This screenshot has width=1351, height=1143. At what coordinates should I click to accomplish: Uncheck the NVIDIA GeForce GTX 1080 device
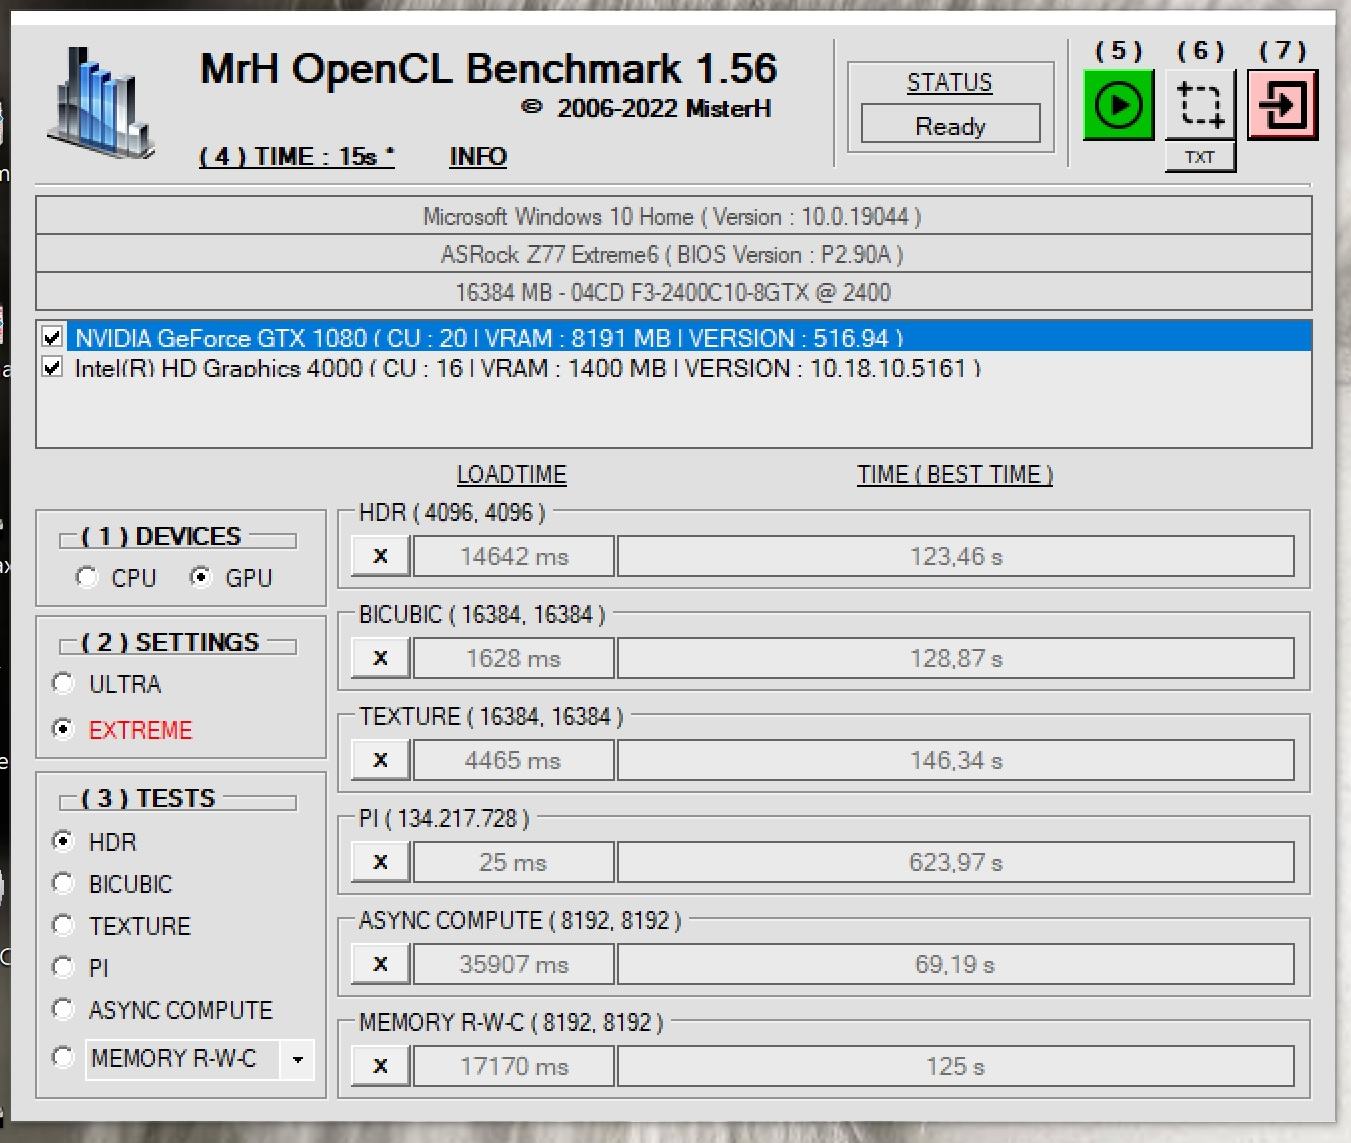53,338
